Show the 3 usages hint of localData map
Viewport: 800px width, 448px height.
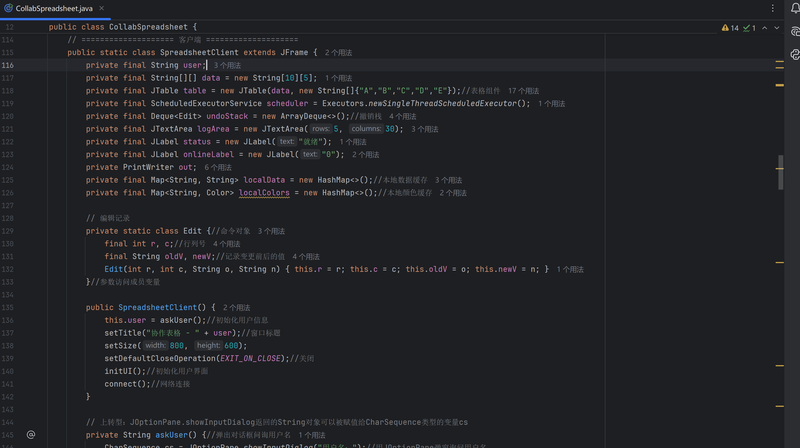[x=448, y=180]
